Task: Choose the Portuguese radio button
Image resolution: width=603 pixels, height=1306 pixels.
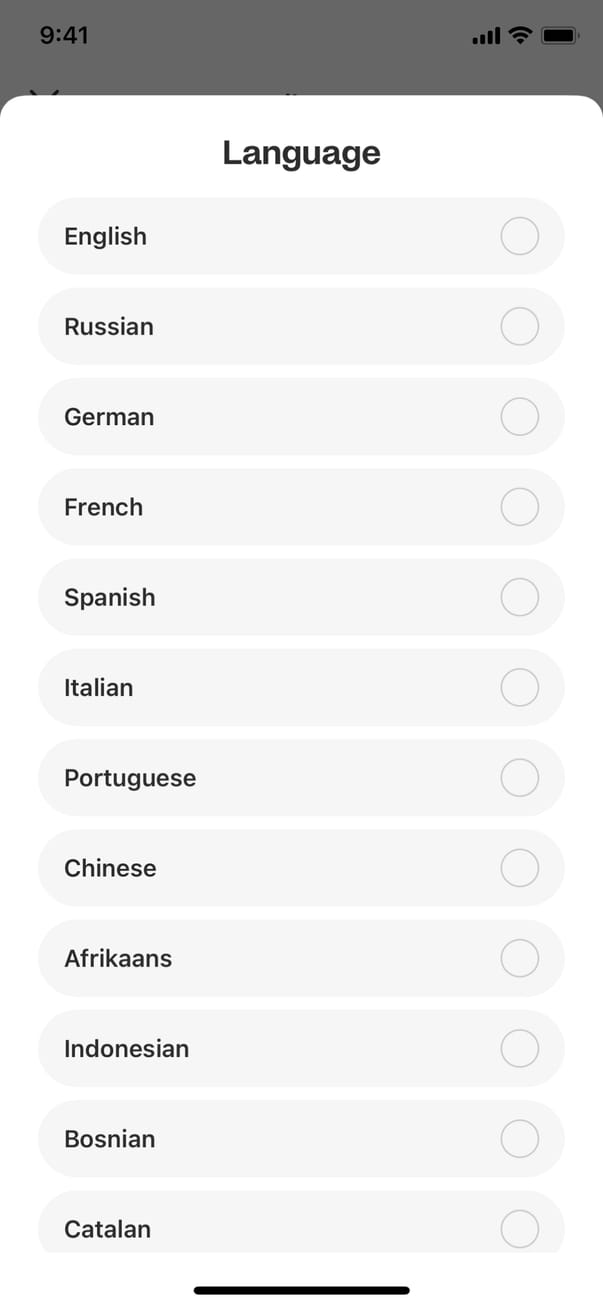Action: (519, 778)
